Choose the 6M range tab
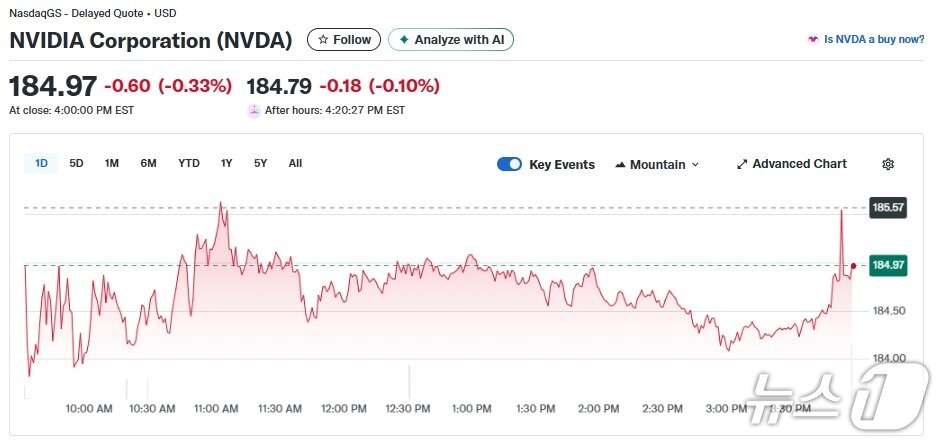Viewport: 943px width, 444px height. [x=148, y=163]
